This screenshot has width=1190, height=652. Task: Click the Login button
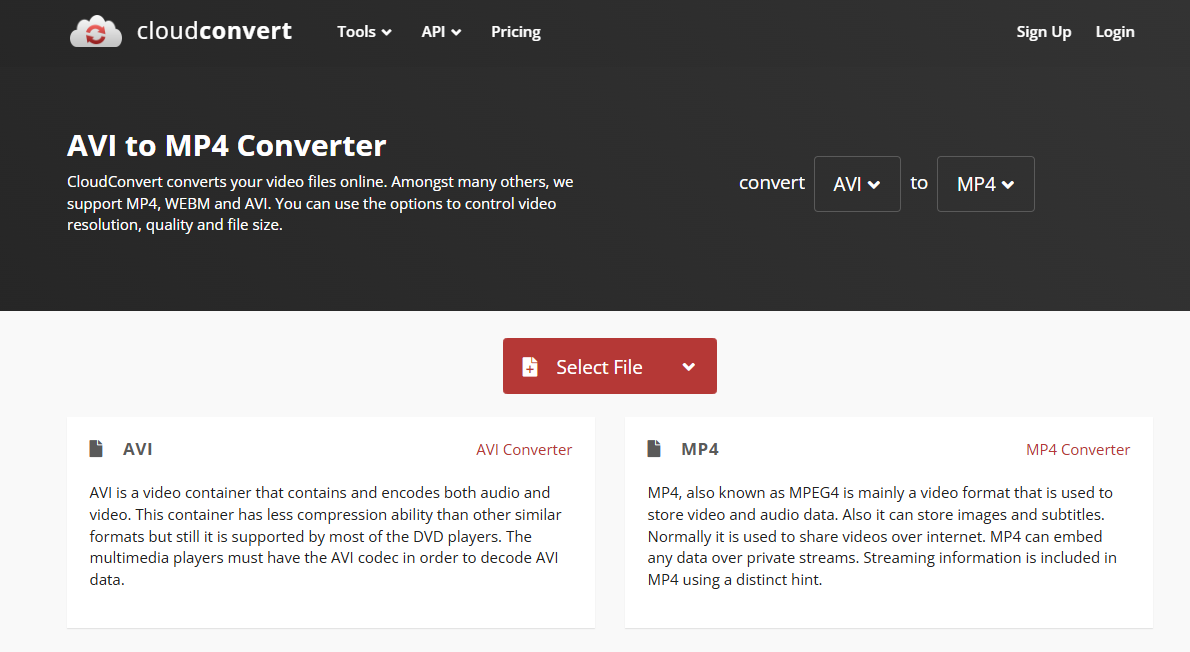[1114, 32]
